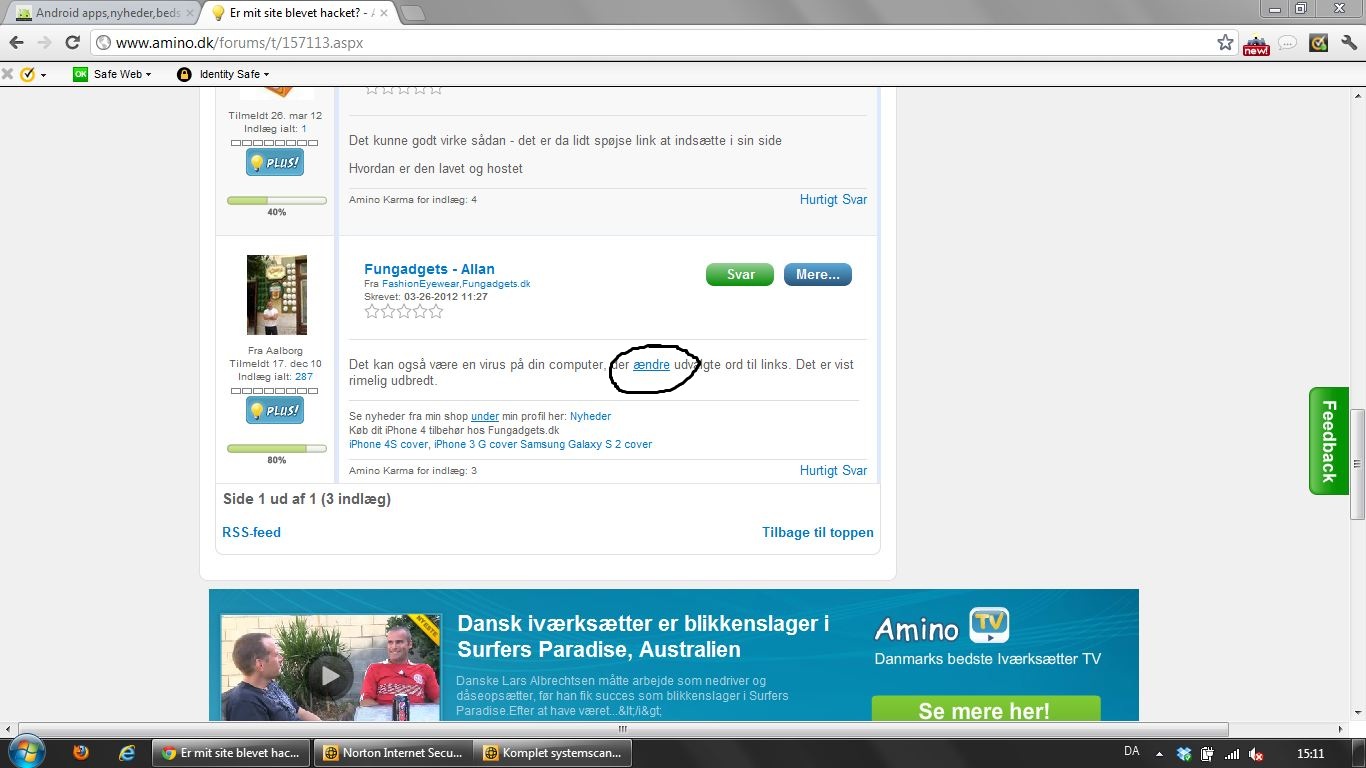Expand the Safe Web dropdown
Image resolution: width=1366 pixels, height=768 pixels.
(x=148, y=74)
